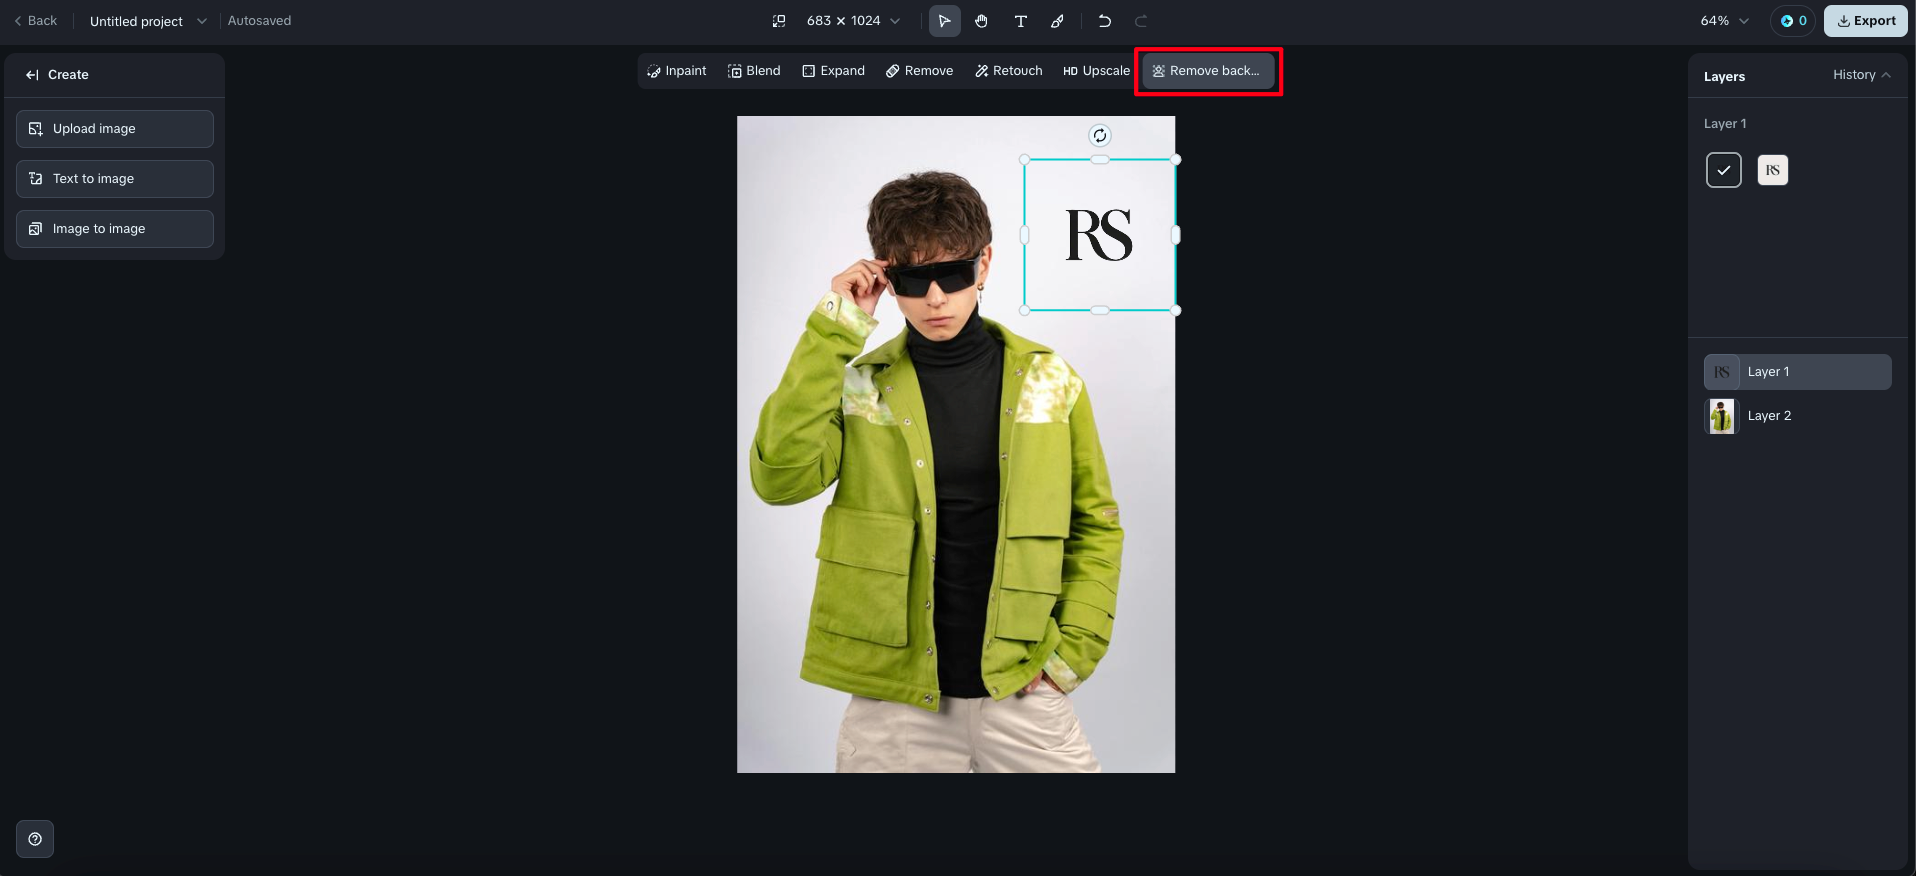1916x876 pixels.
Task: Select the hand pan tool
Action: pyautogui.click(x=982, y=21)
